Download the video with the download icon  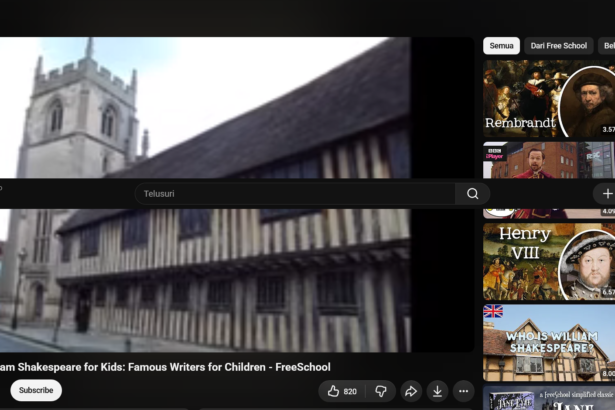pos(437,391)
